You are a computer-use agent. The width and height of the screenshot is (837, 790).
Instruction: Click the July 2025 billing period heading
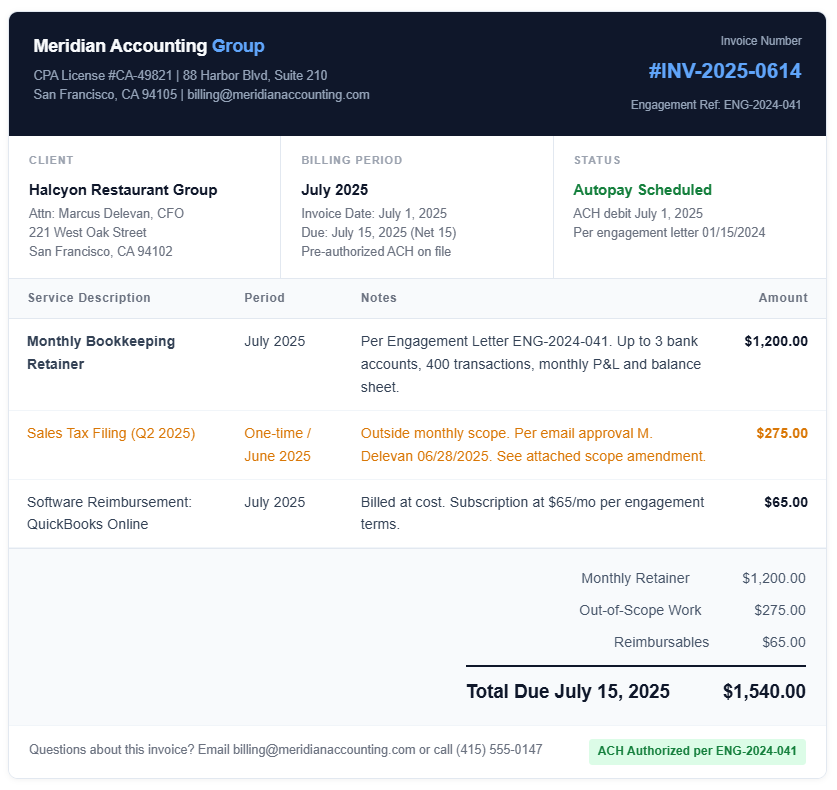tap(335, 190)
